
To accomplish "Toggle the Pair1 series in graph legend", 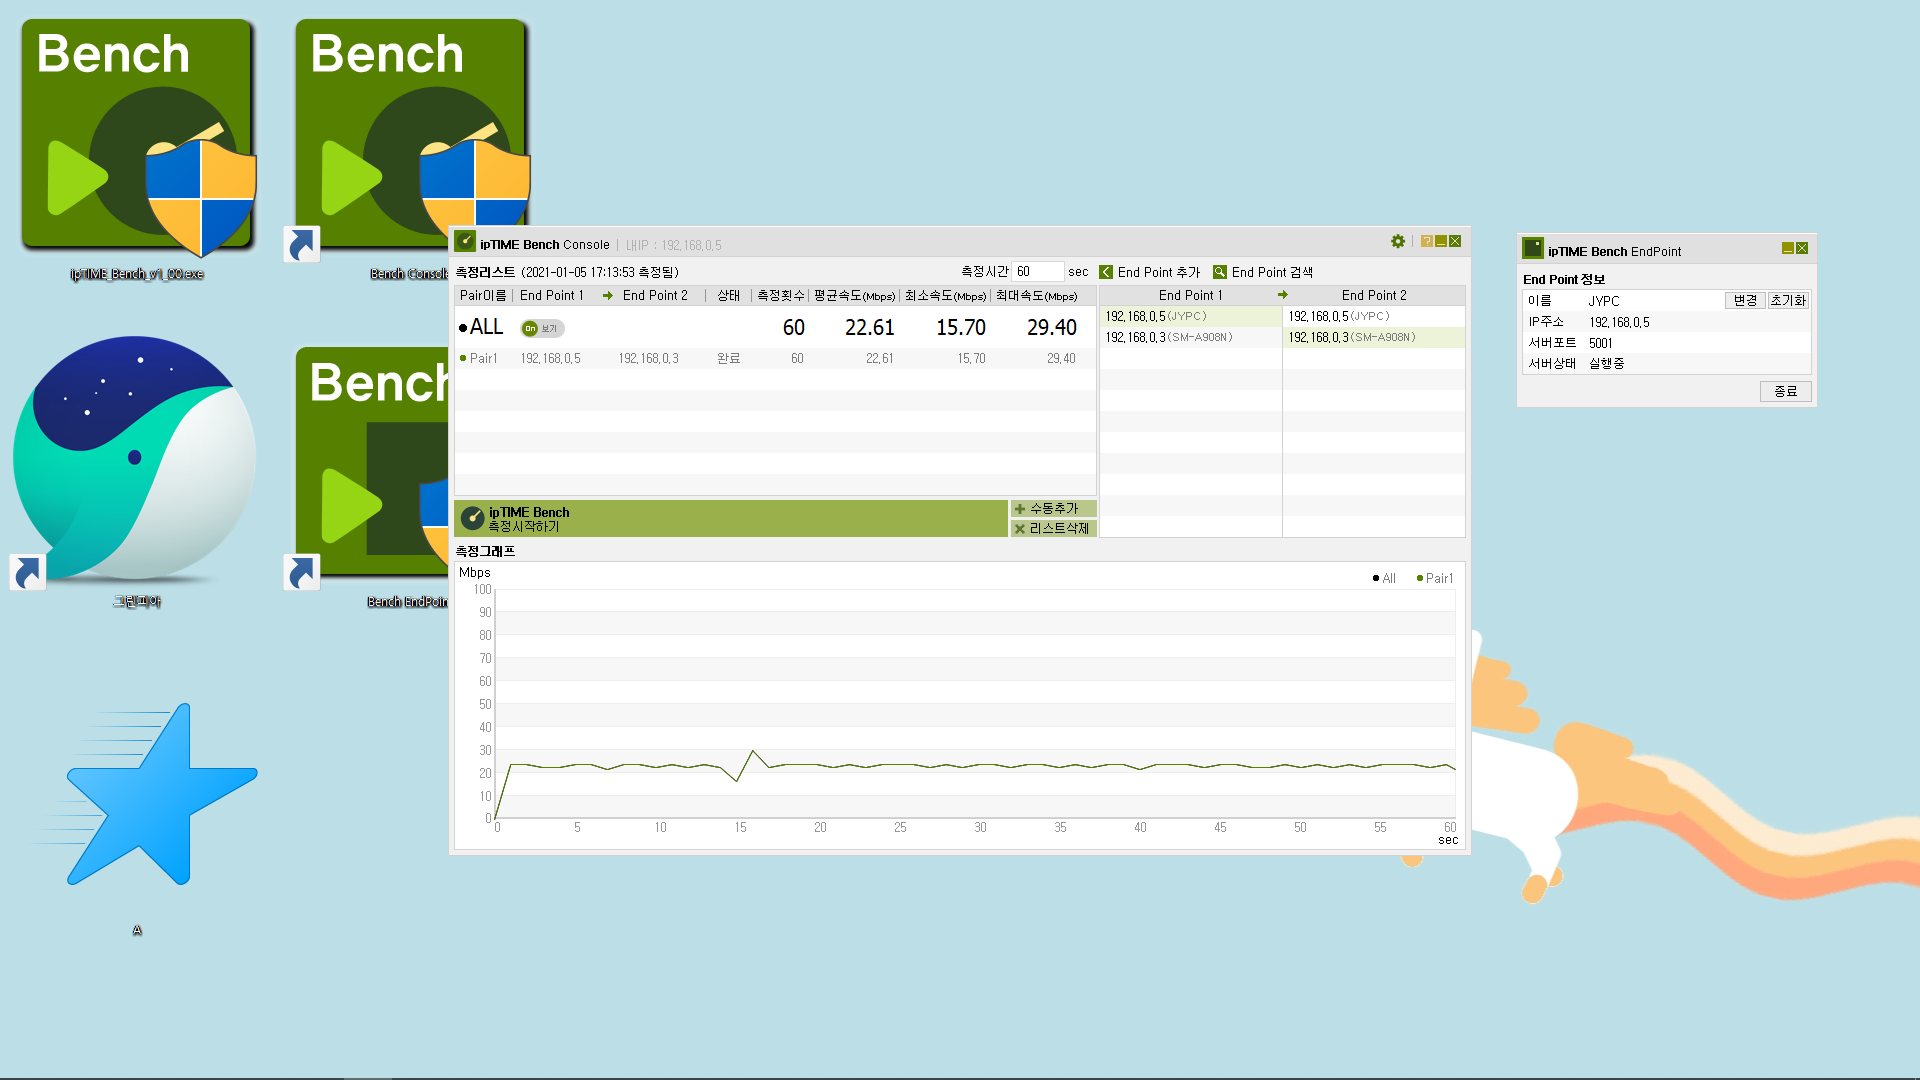I will tap(1435, 579).
